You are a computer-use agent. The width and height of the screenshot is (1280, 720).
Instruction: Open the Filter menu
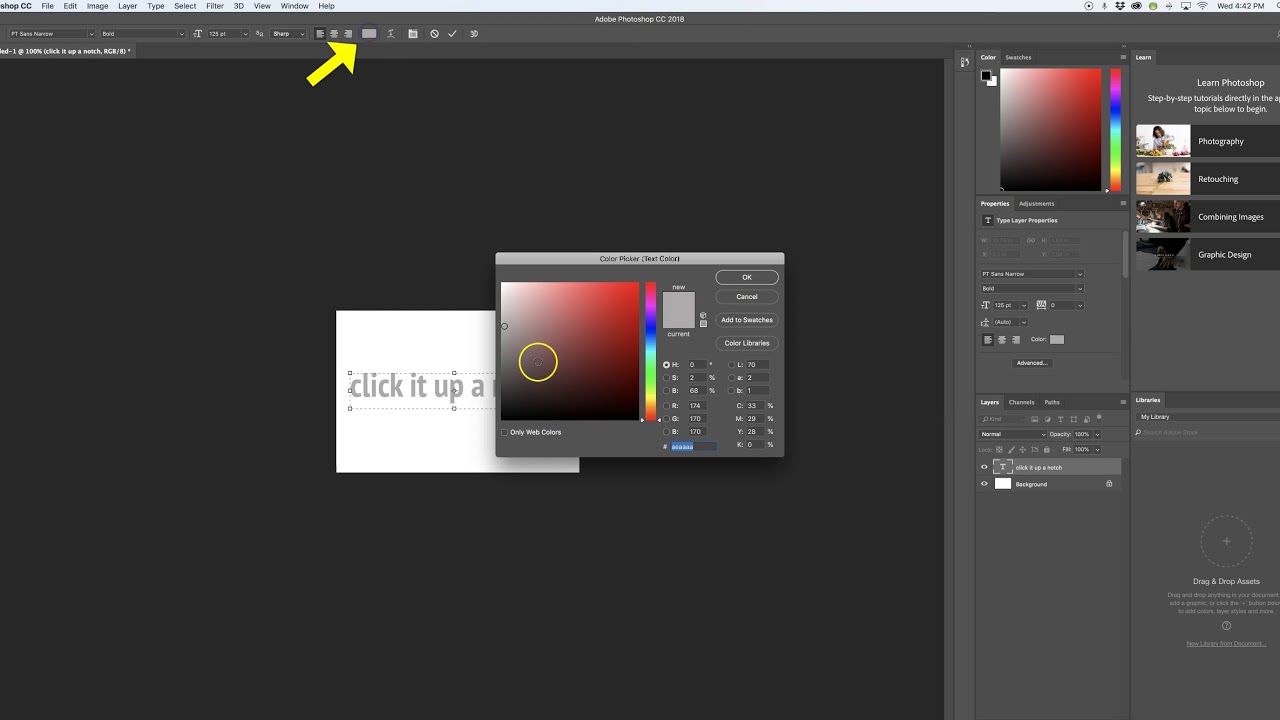(x=215, y=6)
